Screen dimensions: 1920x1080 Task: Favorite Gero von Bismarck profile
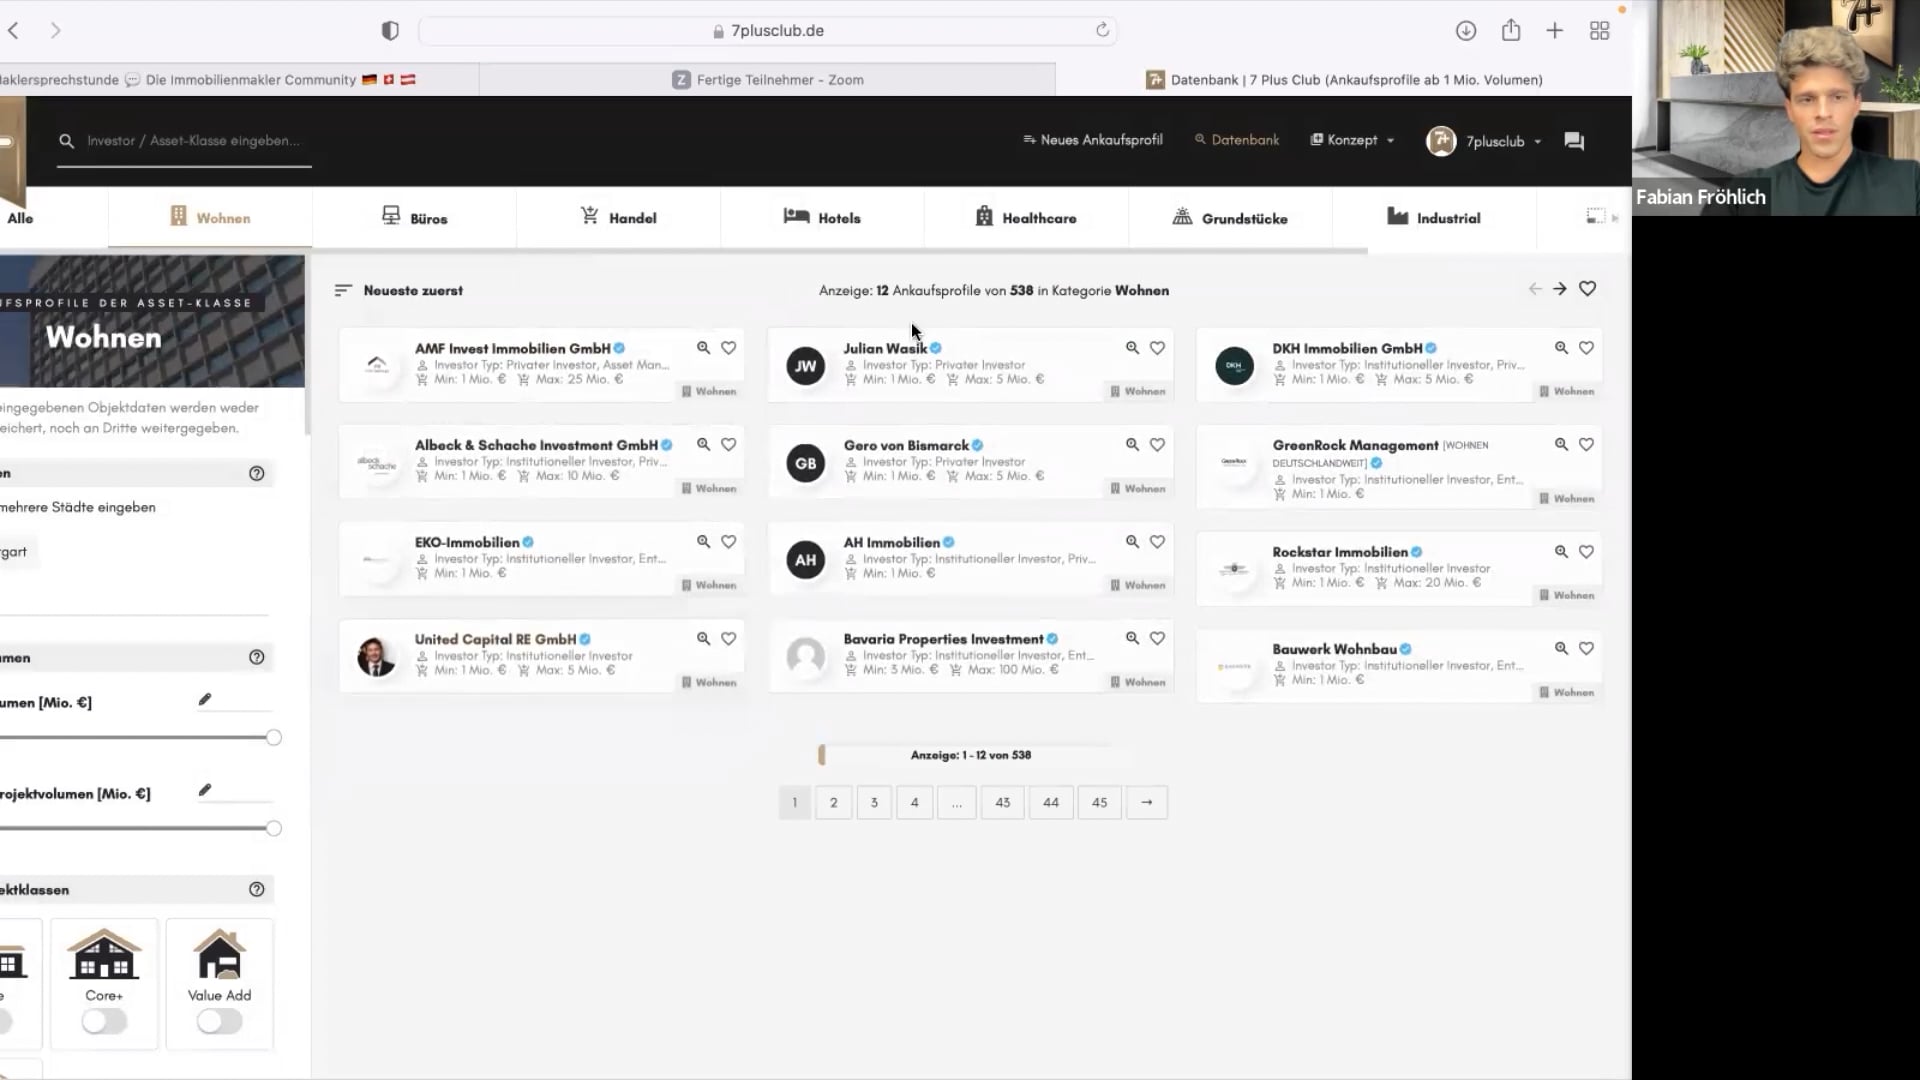click(x=1157, y=444)
